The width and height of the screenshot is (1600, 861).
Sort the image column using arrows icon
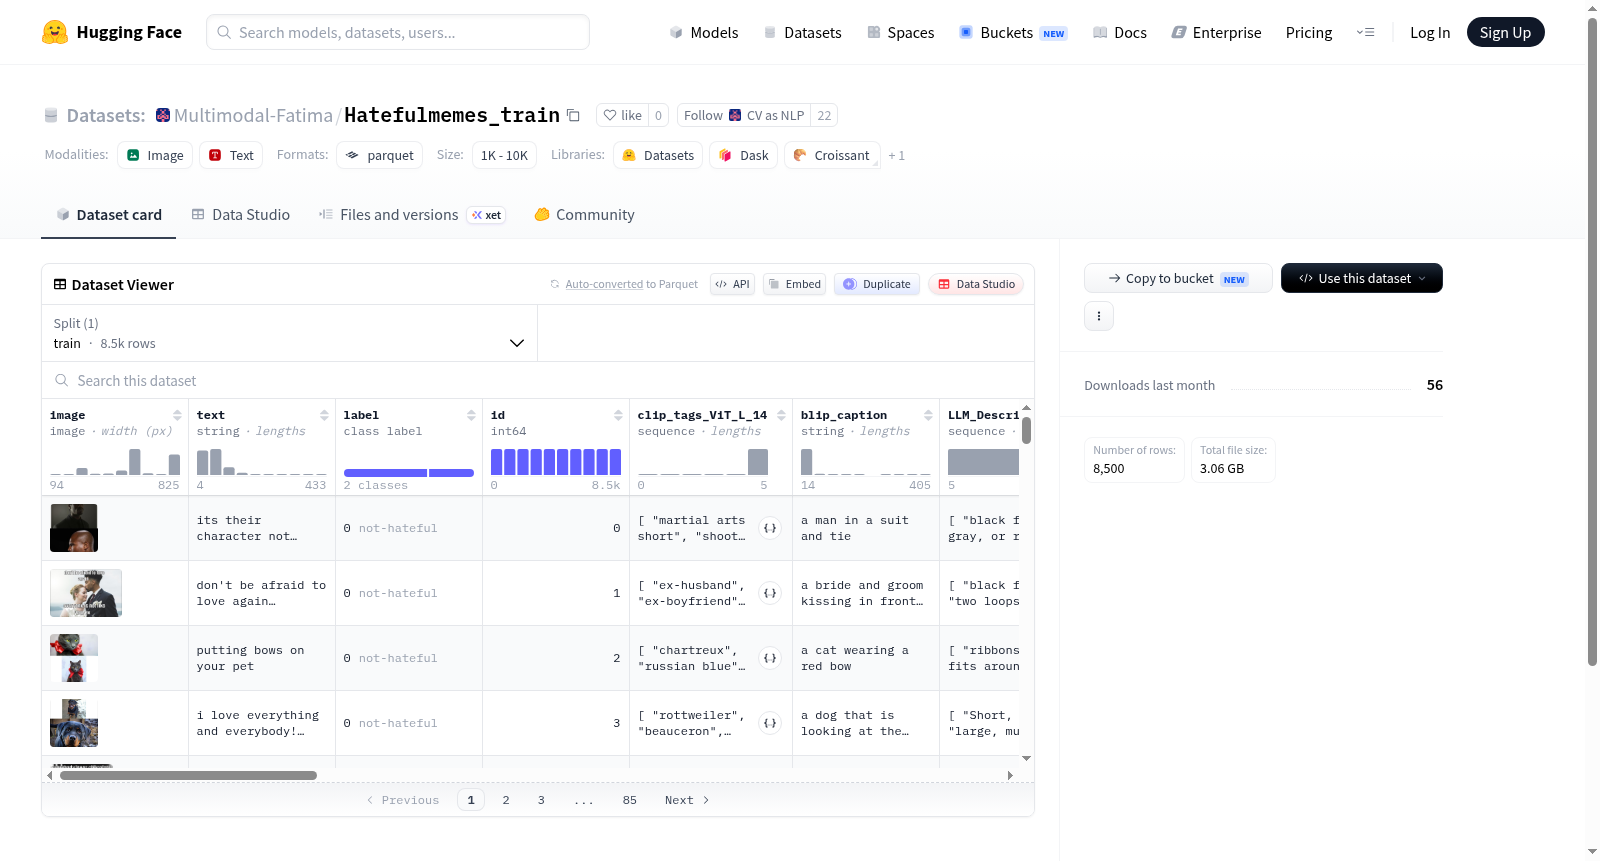click(177, 415)
